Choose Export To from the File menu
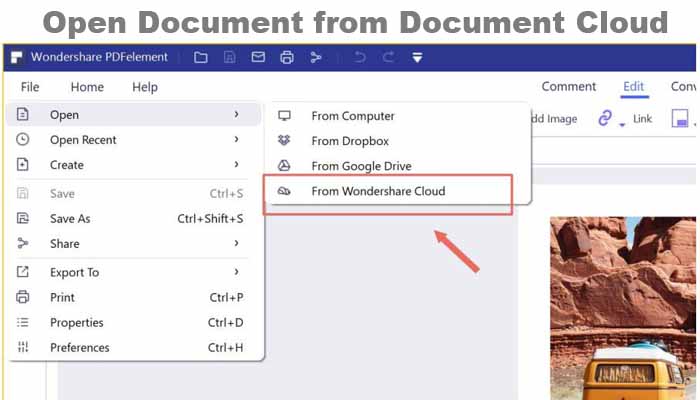 click(133, 272)
